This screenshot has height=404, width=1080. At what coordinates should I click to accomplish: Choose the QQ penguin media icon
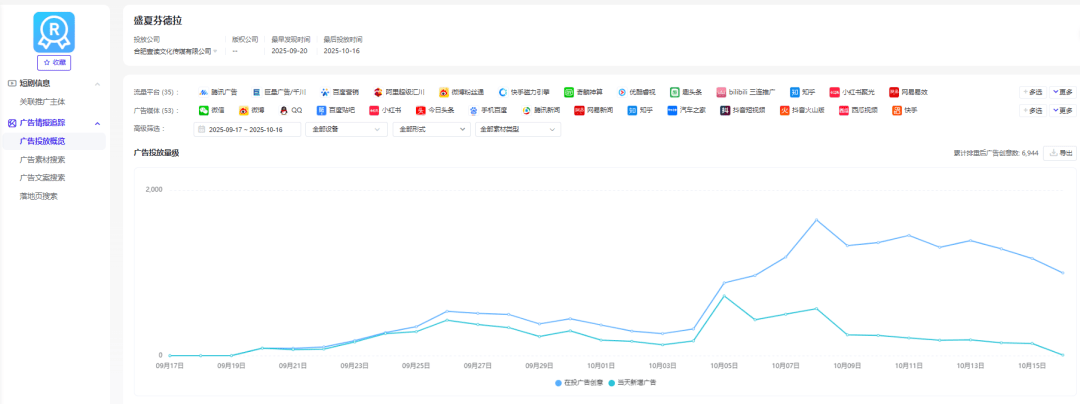(x=284, y=110)
